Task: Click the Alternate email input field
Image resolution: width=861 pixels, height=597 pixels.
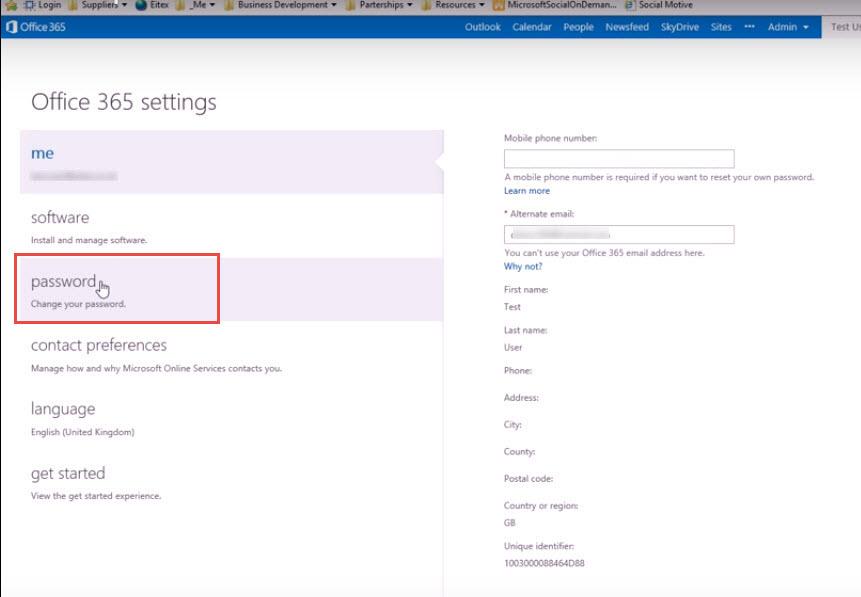Action: [x=619, y=235]
